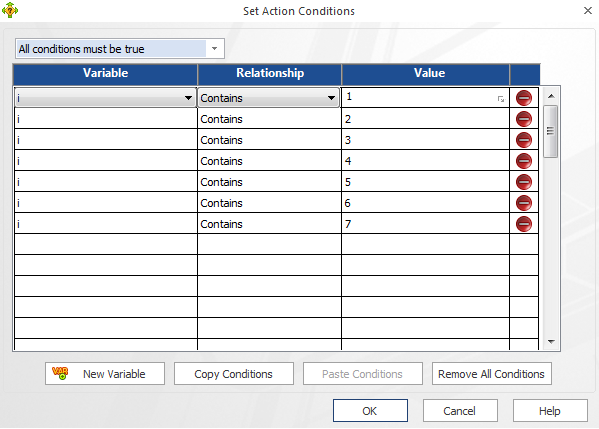Click the New Variable button
599x429 pixels.
coord(105,374)
